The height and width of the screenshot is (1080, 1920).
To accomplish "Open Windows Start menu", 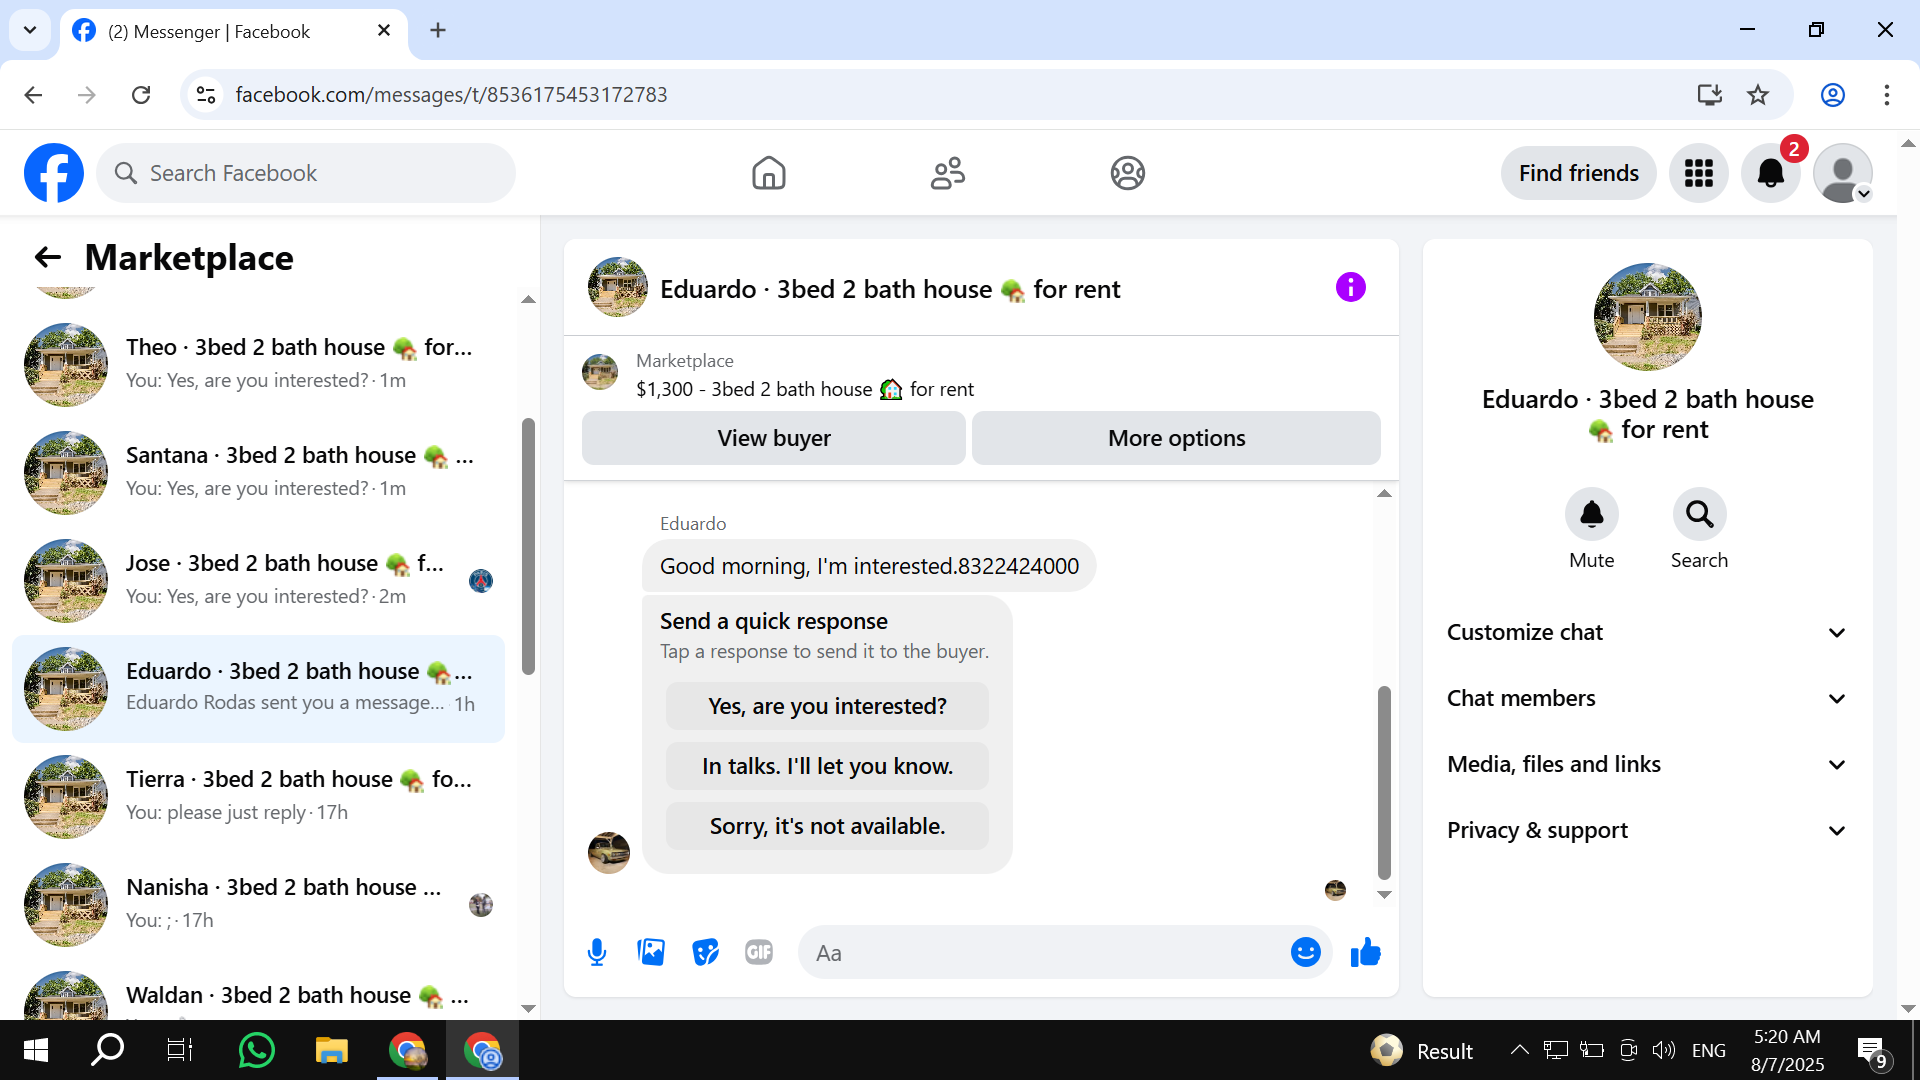I will 35,1051.
